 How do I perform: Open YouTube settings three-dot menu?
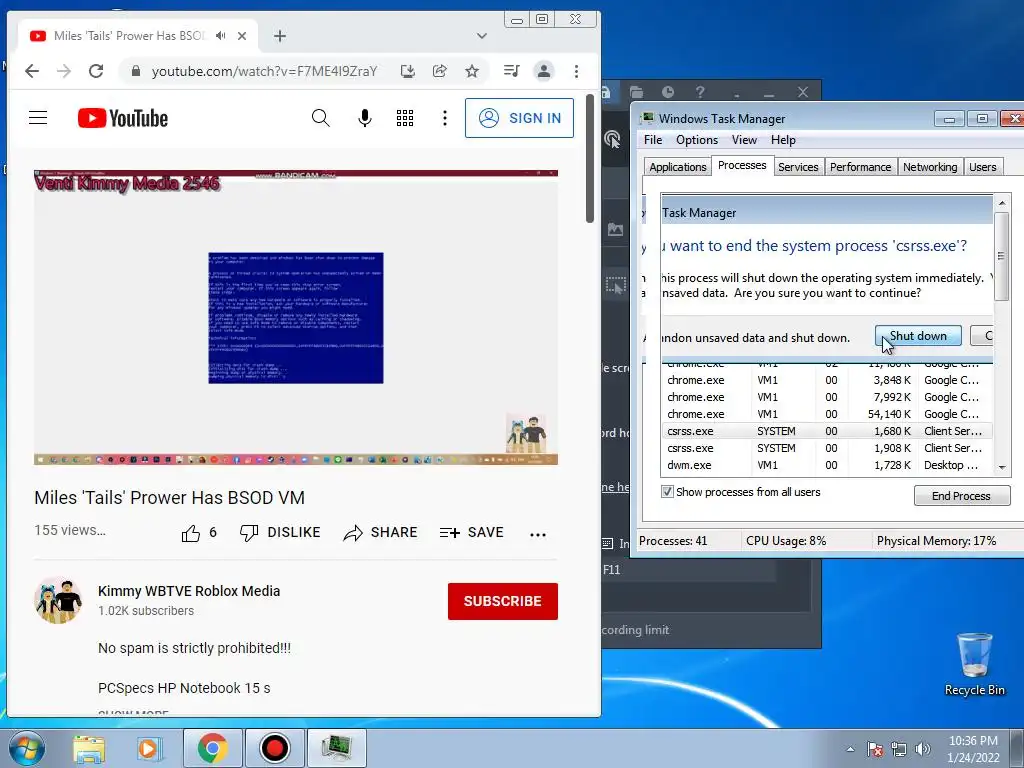[x=445, y=118]
